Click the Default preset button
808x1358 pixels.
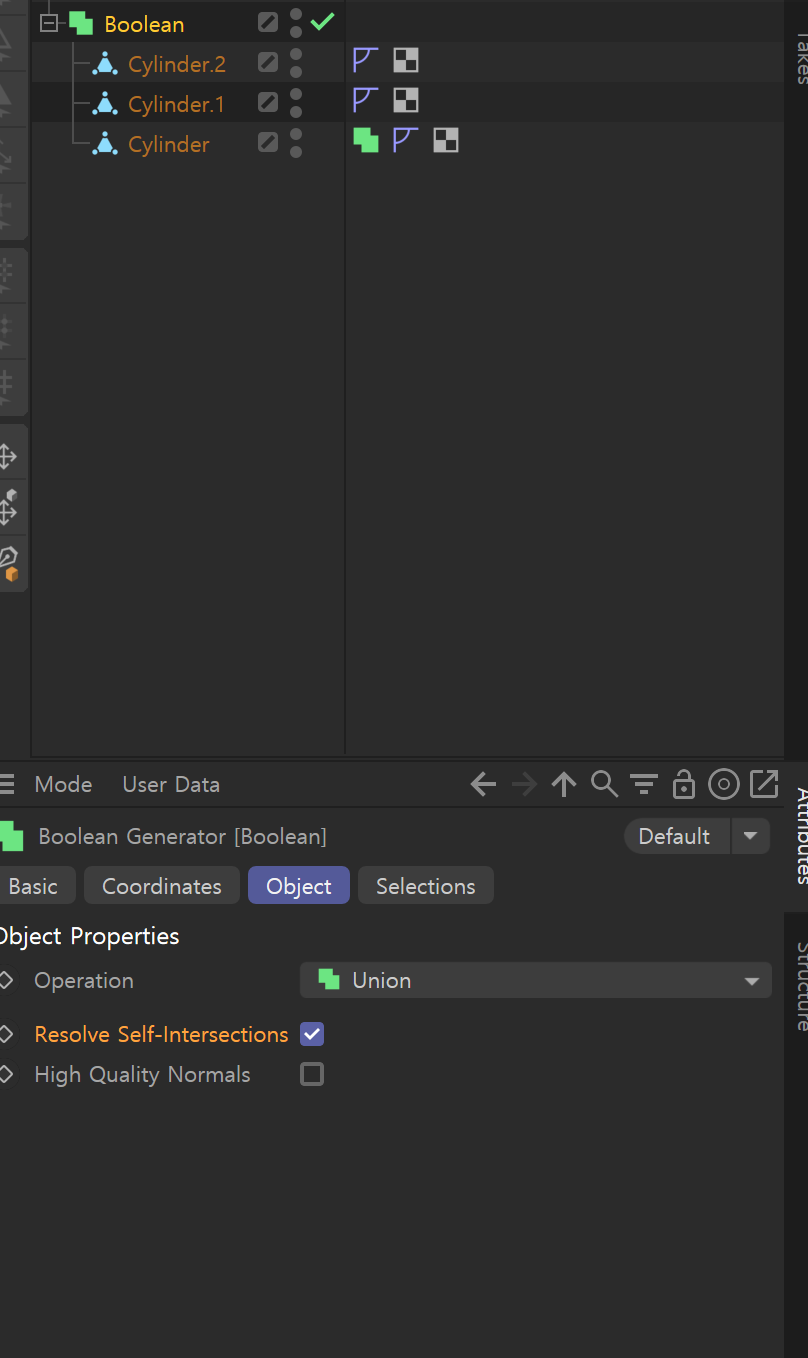pyautogui.click(x=677, y=836)
